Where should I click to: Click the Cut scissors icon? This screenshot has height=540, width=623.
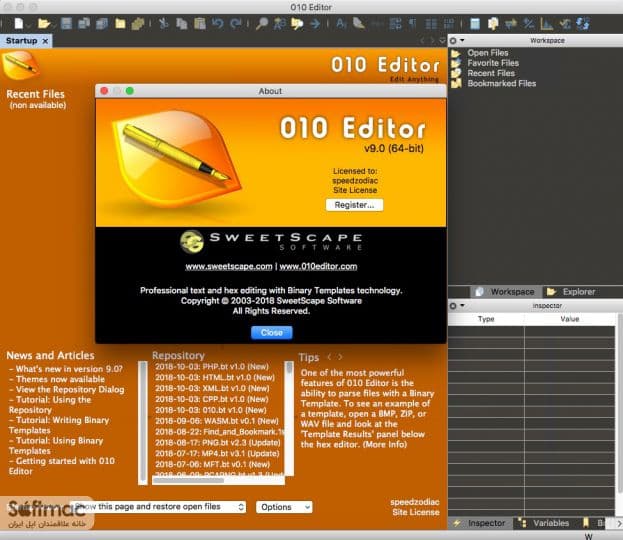[164, 23]
